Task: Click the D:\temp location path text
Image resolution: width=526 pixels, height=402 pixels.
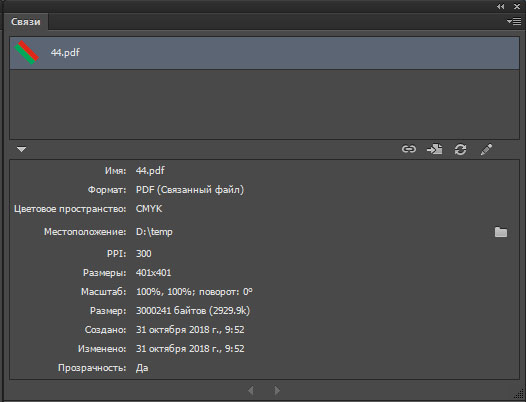Action: tap(154, 232)
